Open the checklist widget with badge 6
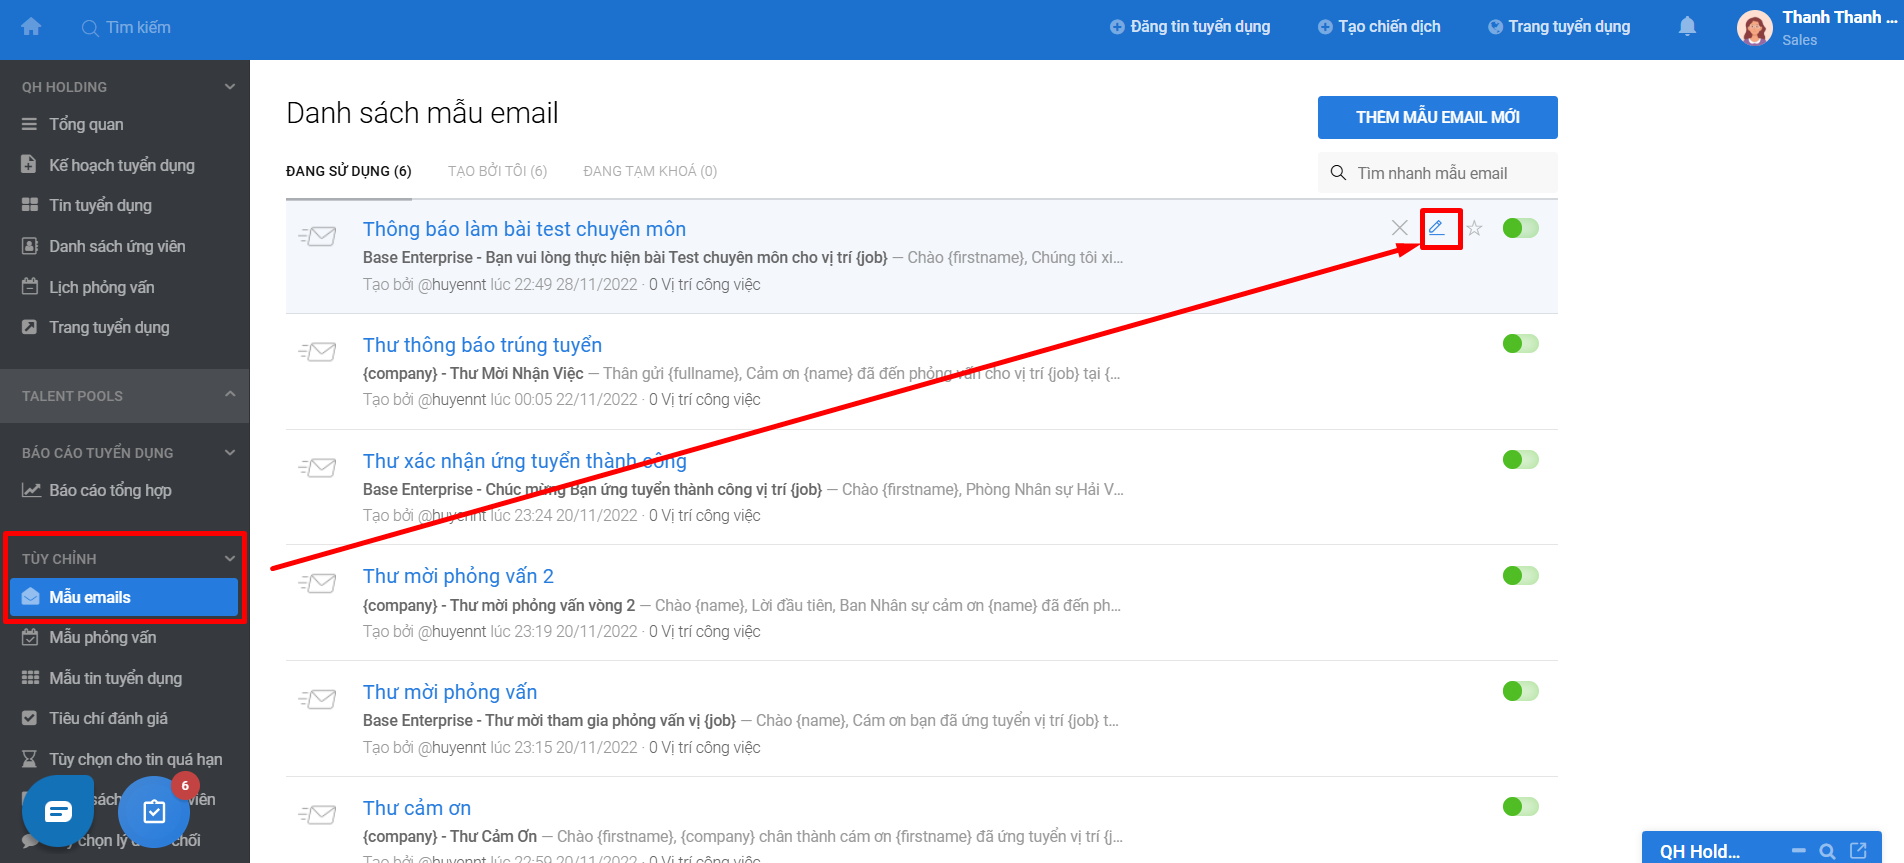This screenshot has height=863, width=1904. point(154,811)
